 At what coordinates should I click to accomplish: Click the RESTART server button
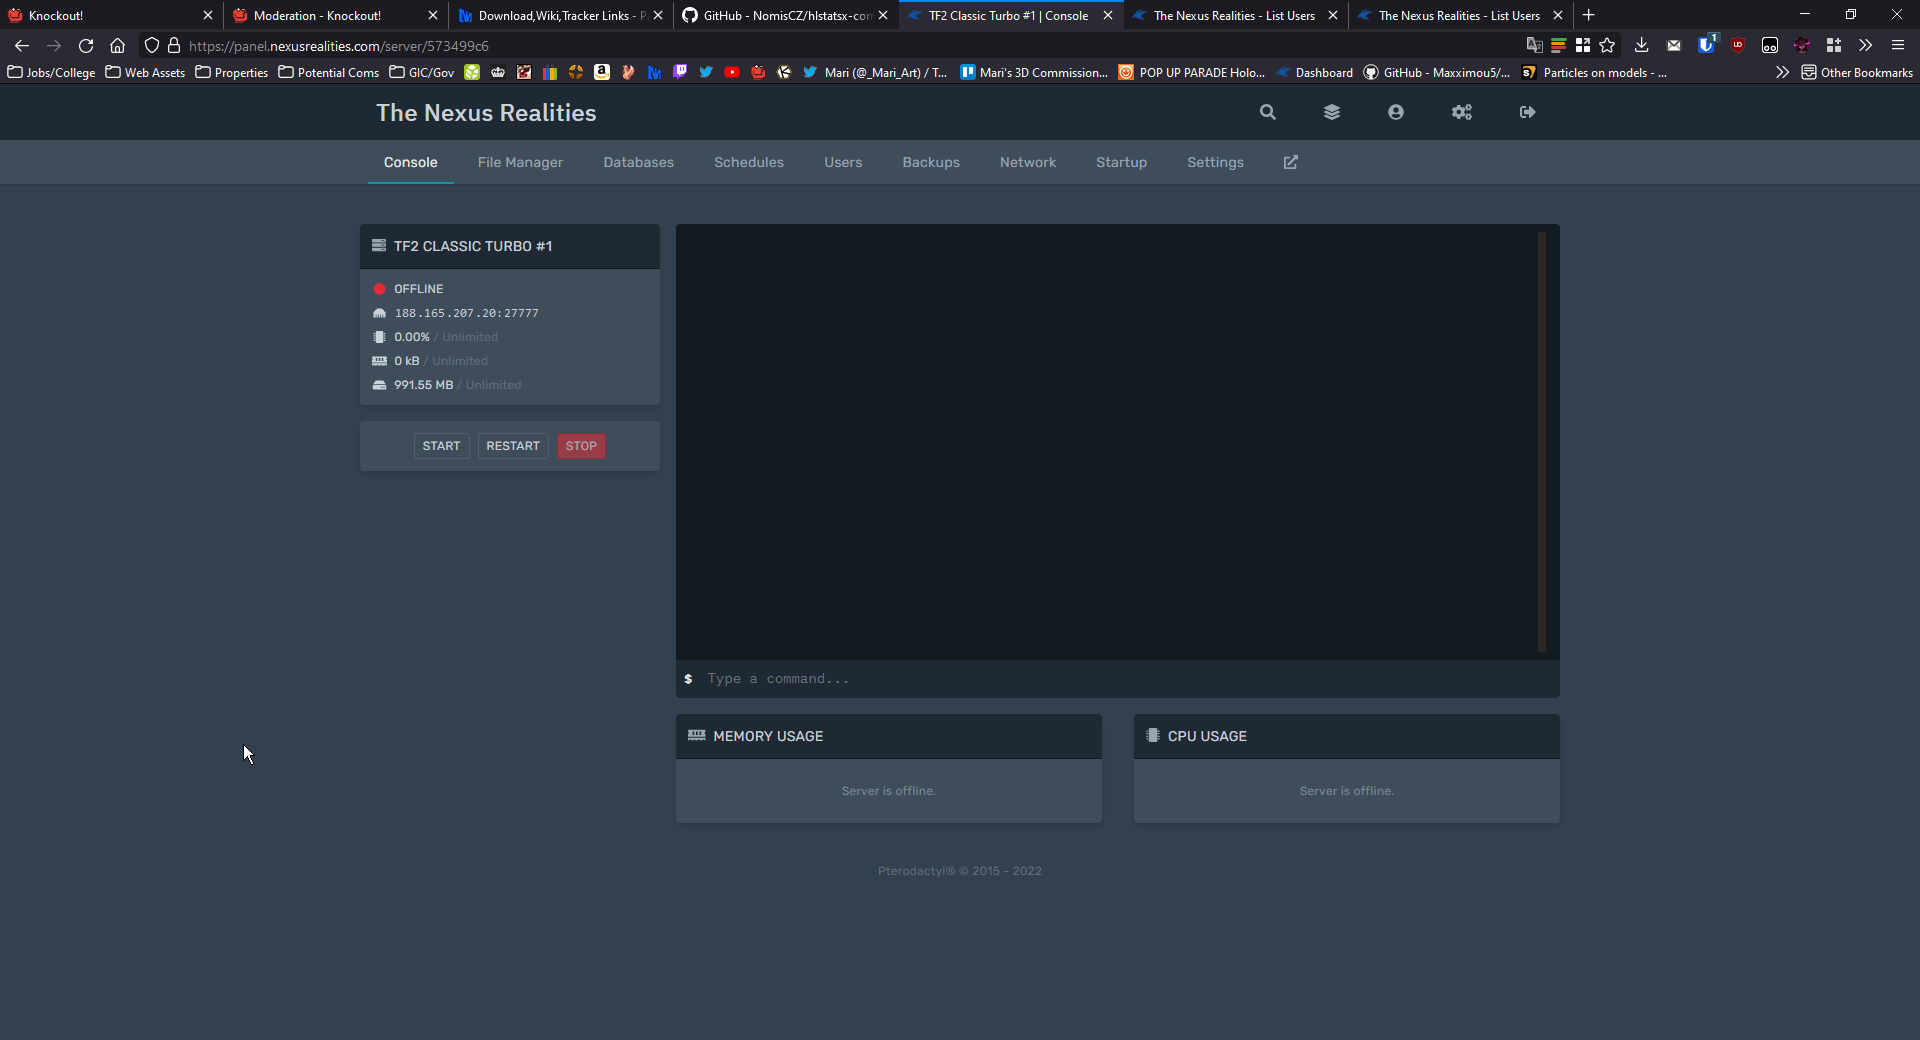[x=513, y=446]
